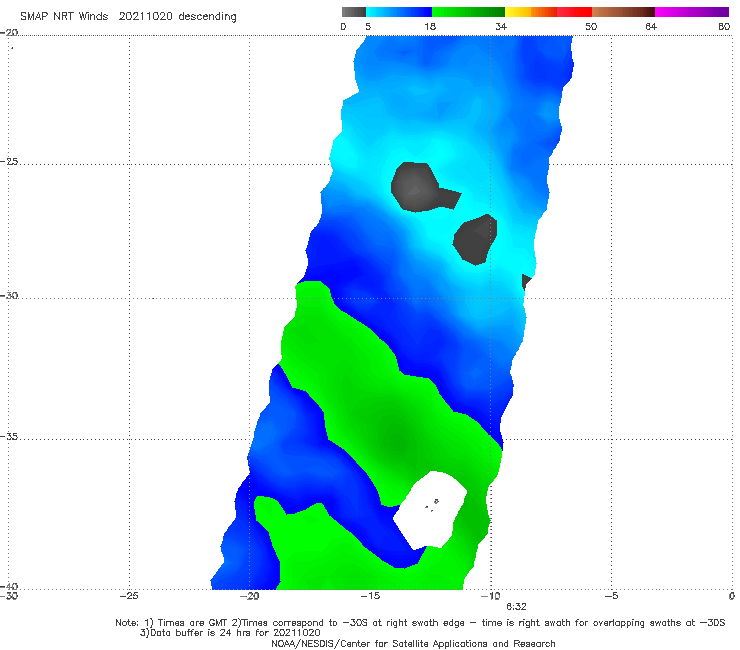Click the '-5' longitude label on bottom axis
This screenshot has width=740, height=650.
(611, 596)
